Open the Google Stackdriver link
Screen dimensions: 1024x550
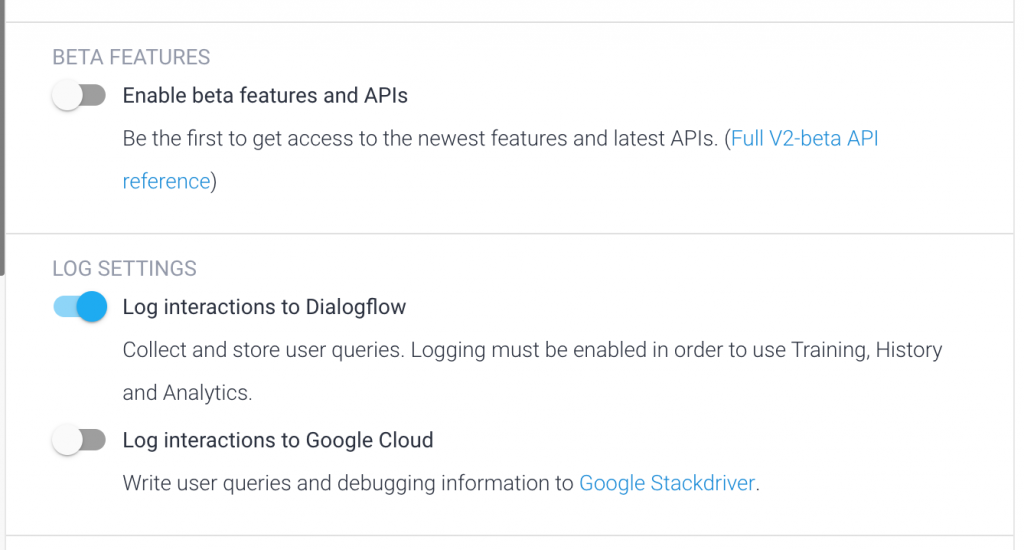pyautogui.click(x=668, y=484)
